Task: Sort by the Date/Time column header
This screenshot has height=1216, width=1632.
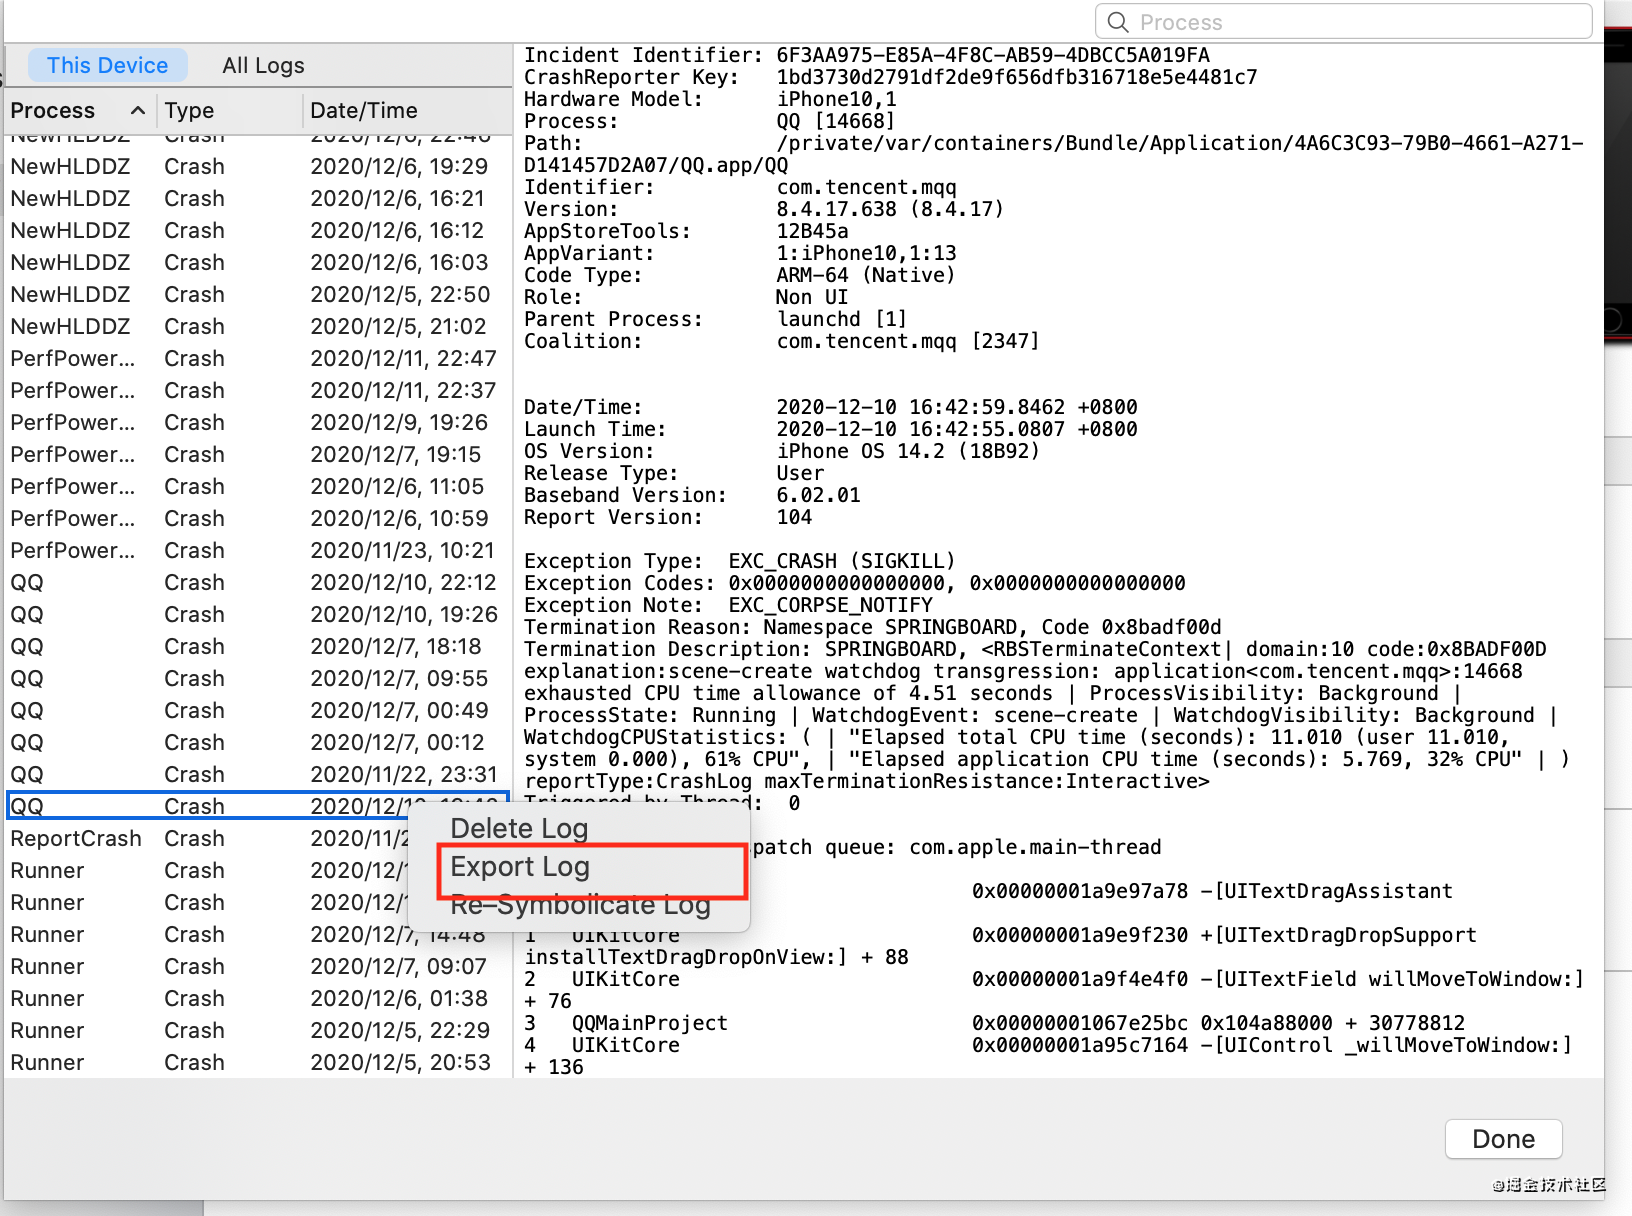Action: [407, 110]
